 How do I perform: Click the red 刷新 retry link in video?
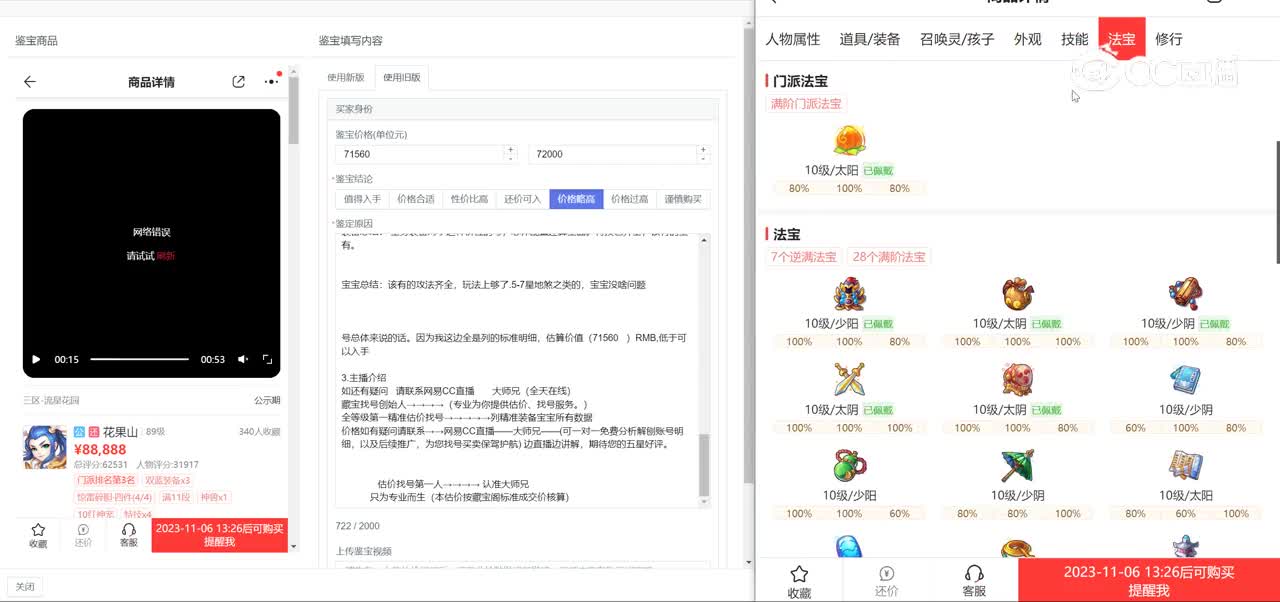click(x=165, y=255)
